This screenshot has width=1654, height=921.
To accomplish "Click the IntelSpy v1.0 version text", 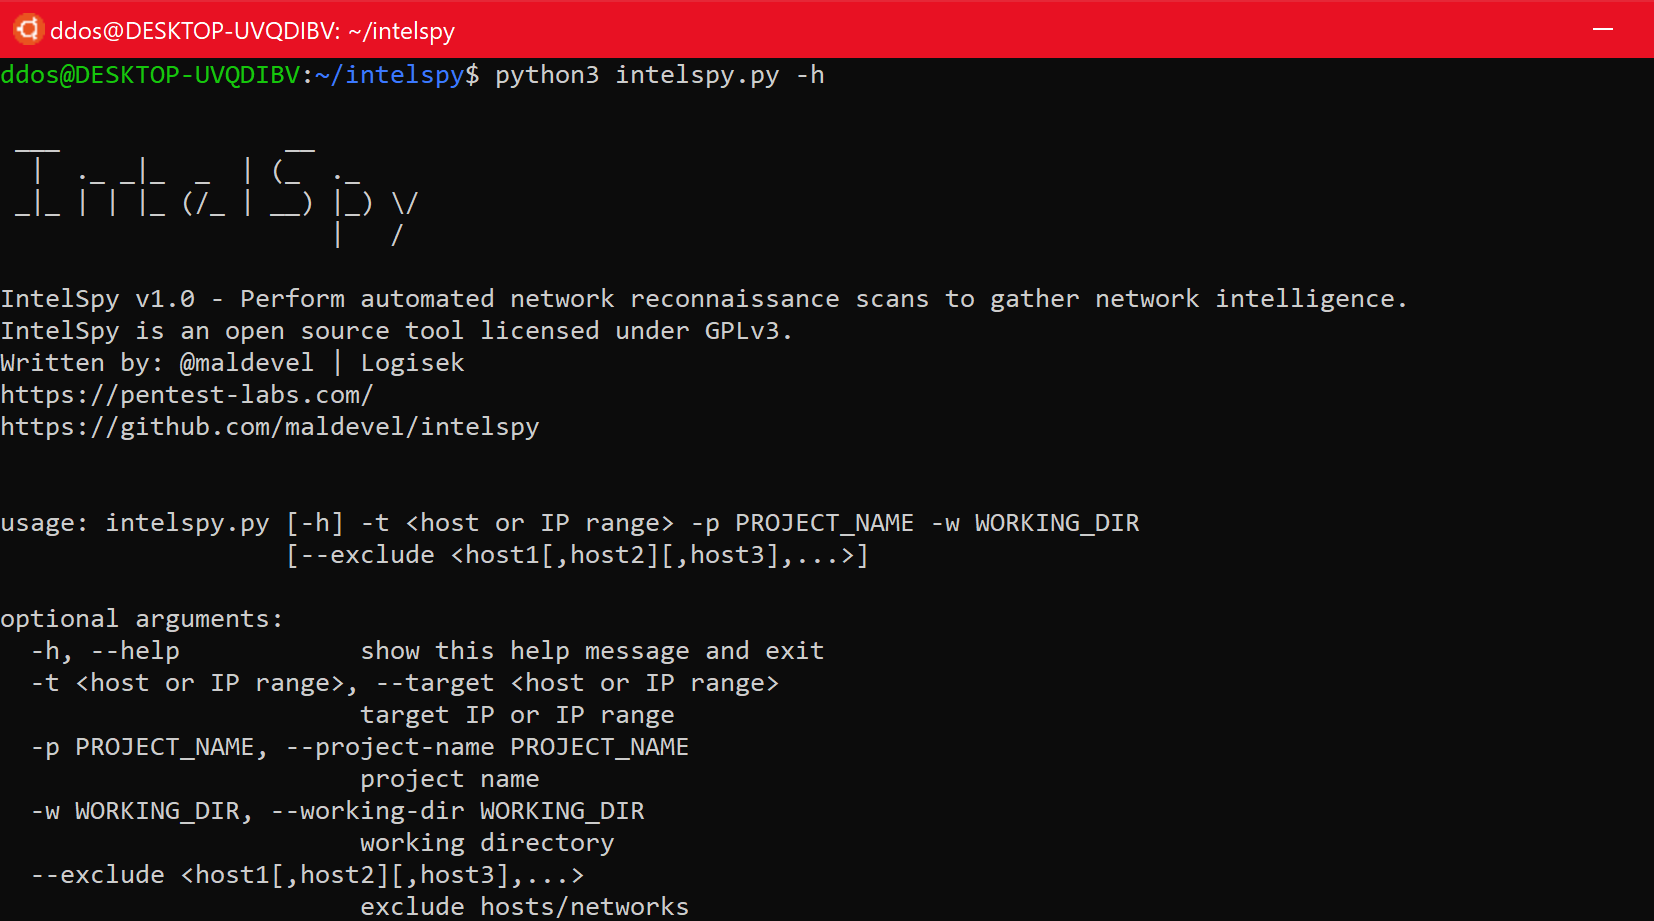I will tap(98, 299).
